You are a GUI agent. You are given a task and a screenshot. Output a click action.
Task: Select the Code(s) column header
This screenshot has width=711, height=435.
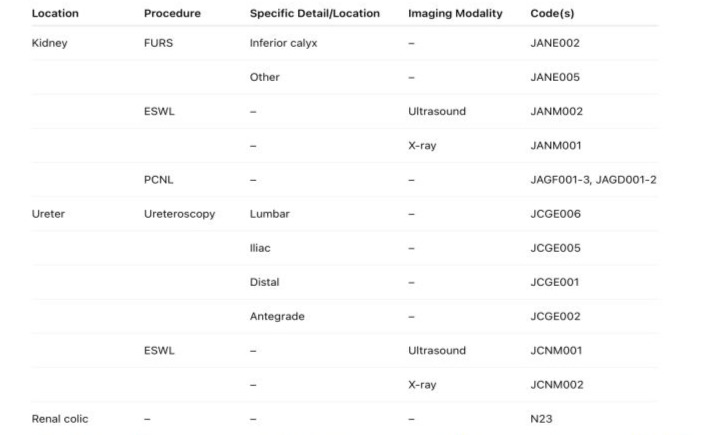point(552,14)
